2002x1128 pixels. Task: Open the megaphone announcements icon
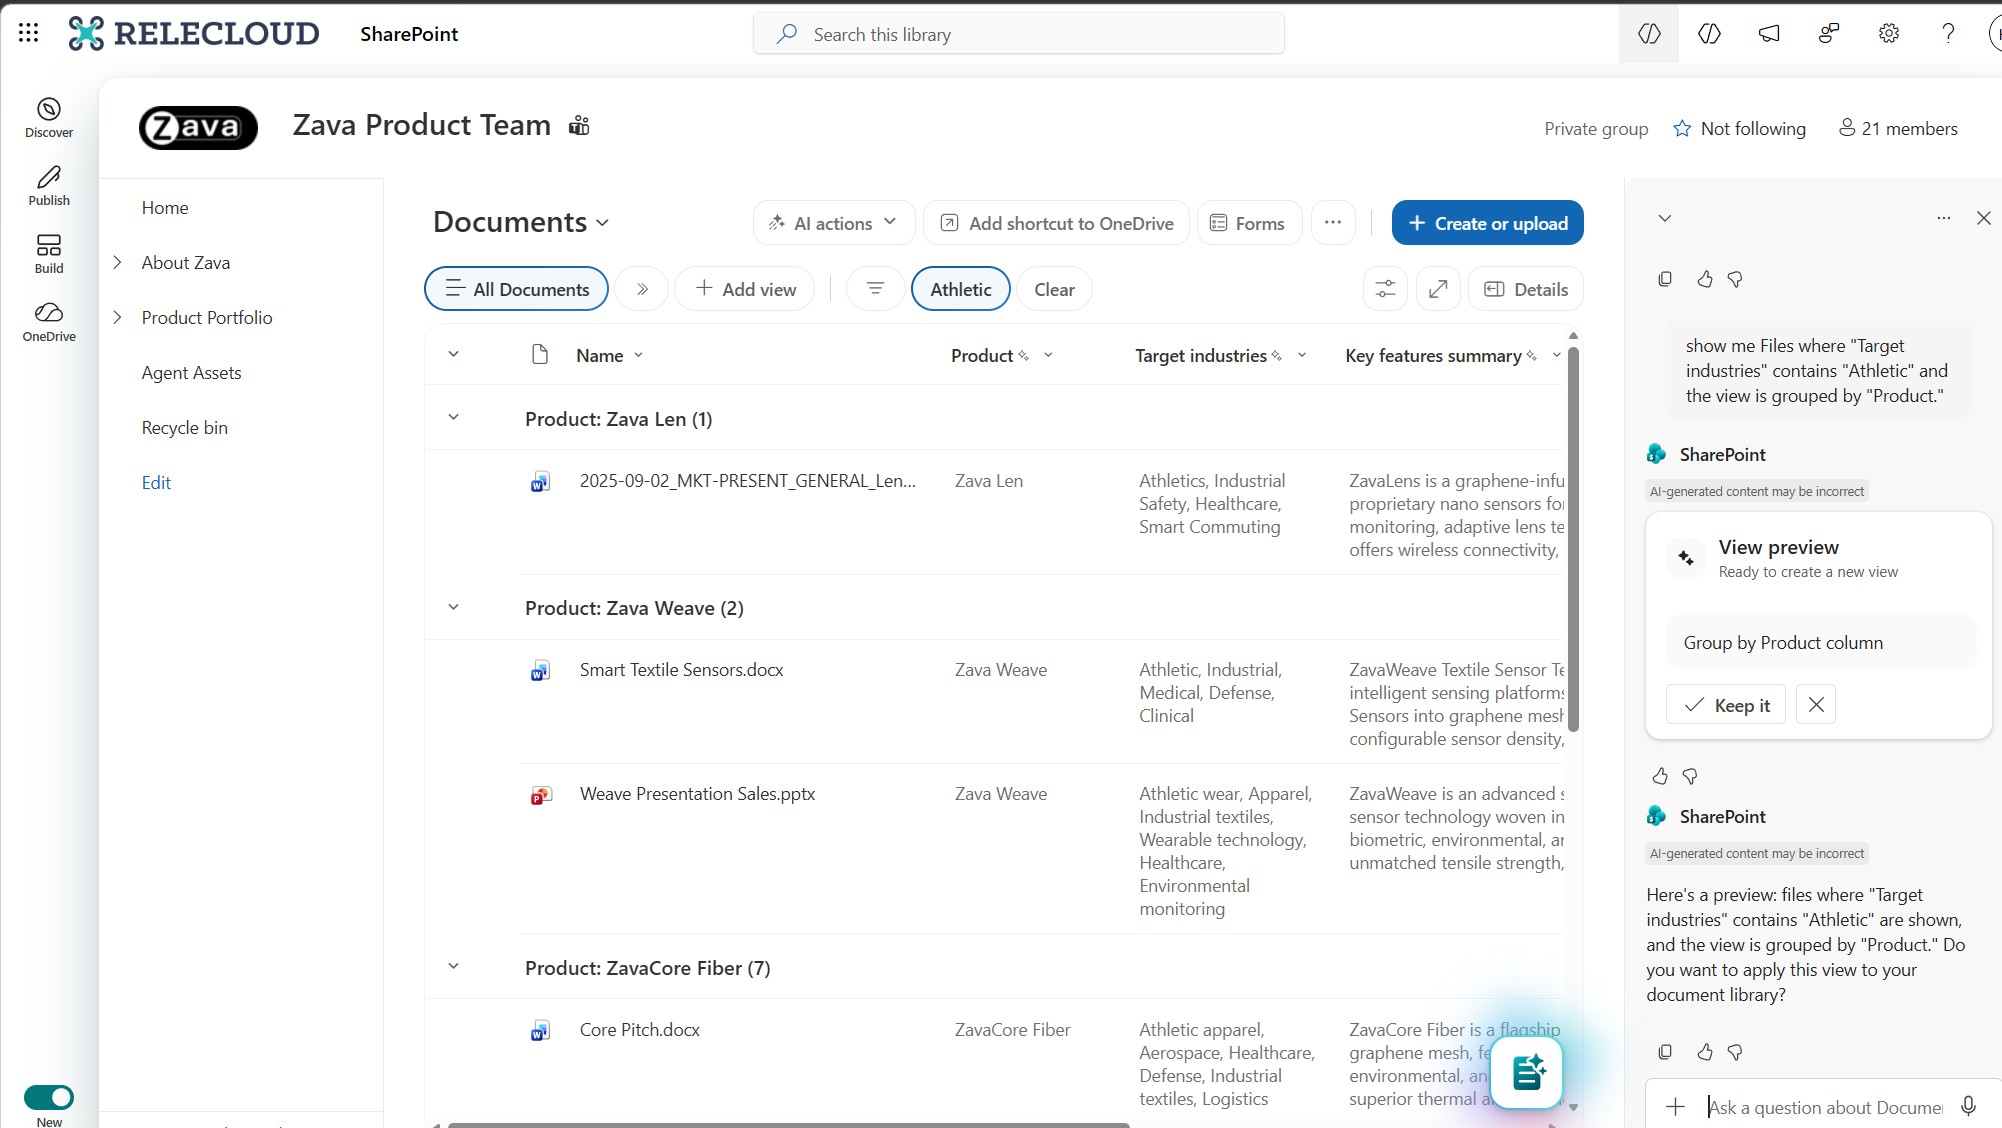click(x=1769, y=33)
